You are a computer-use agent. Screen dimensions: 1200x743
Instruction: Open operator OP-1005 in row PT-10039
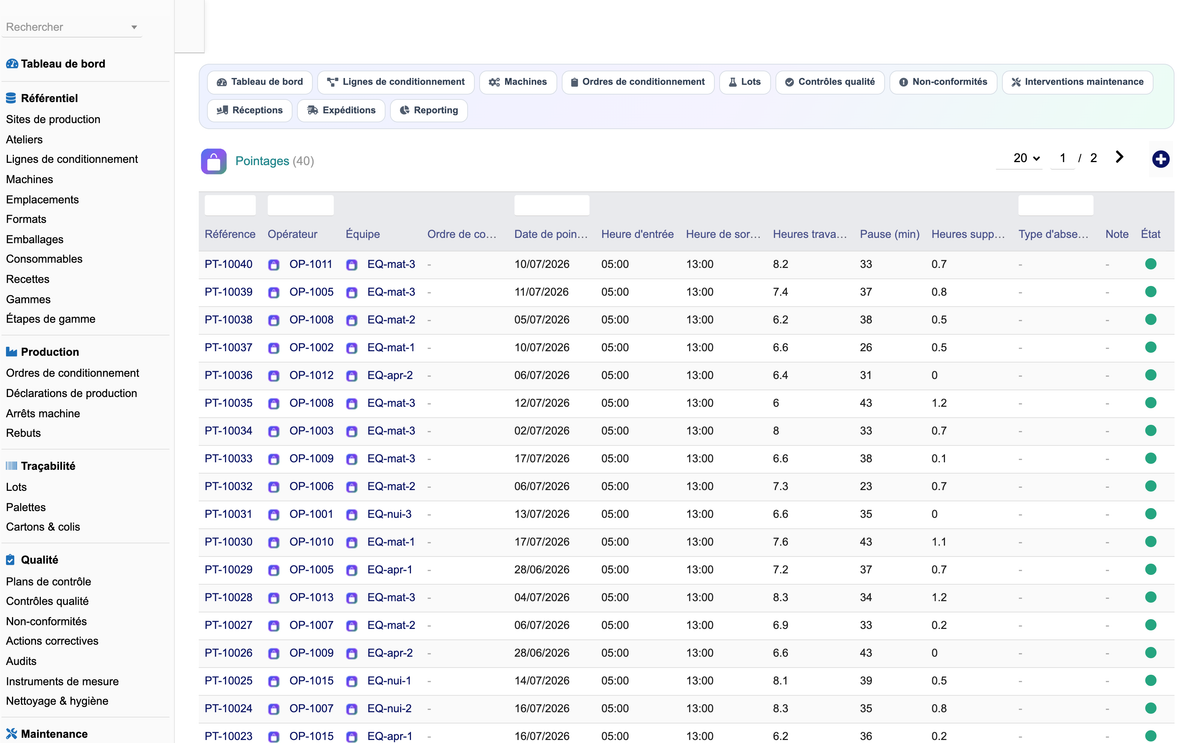pos(312,292)
